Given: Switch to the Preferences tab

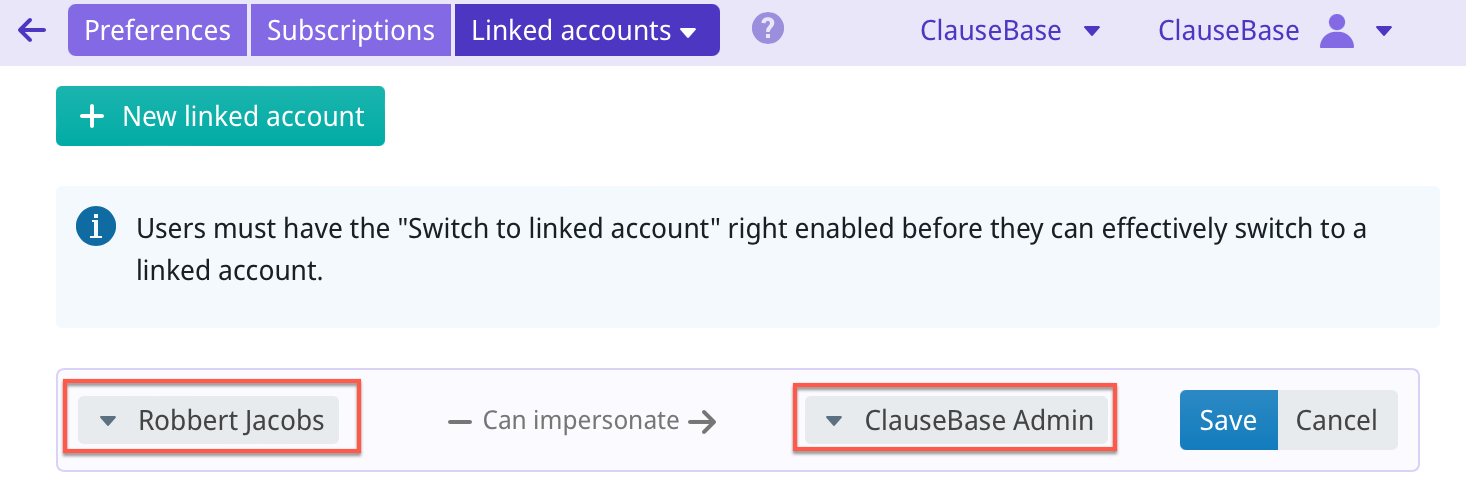Looking at the screenshot, I should pyautogui.click(x=157, y=30).
